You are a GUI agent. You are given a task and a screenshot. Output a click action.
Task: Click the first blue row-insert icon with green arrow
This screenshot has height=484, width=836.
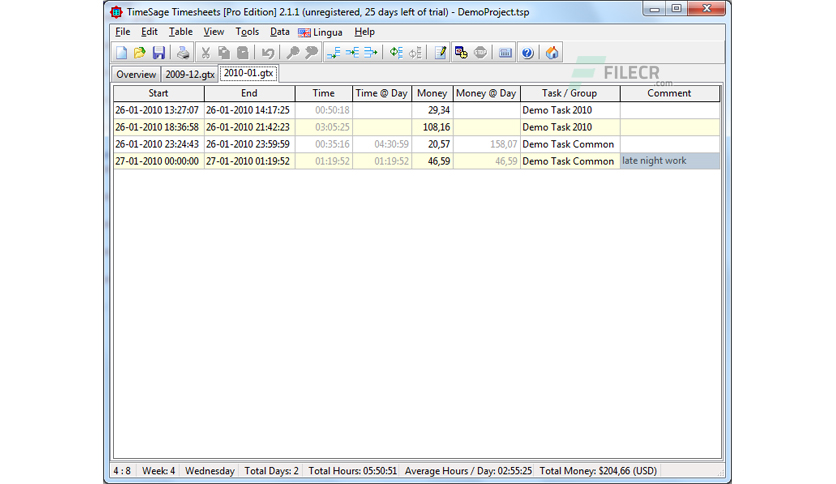[334, 52]
